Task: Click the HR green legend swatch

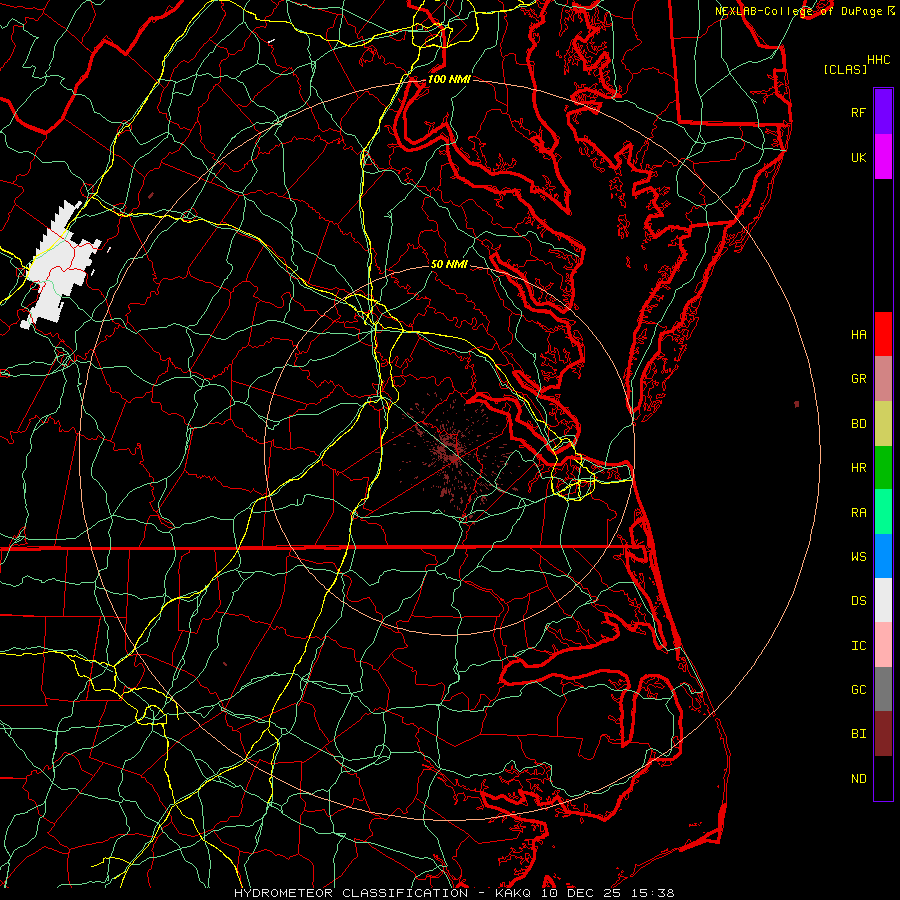Action: click(x=883, y=467)
